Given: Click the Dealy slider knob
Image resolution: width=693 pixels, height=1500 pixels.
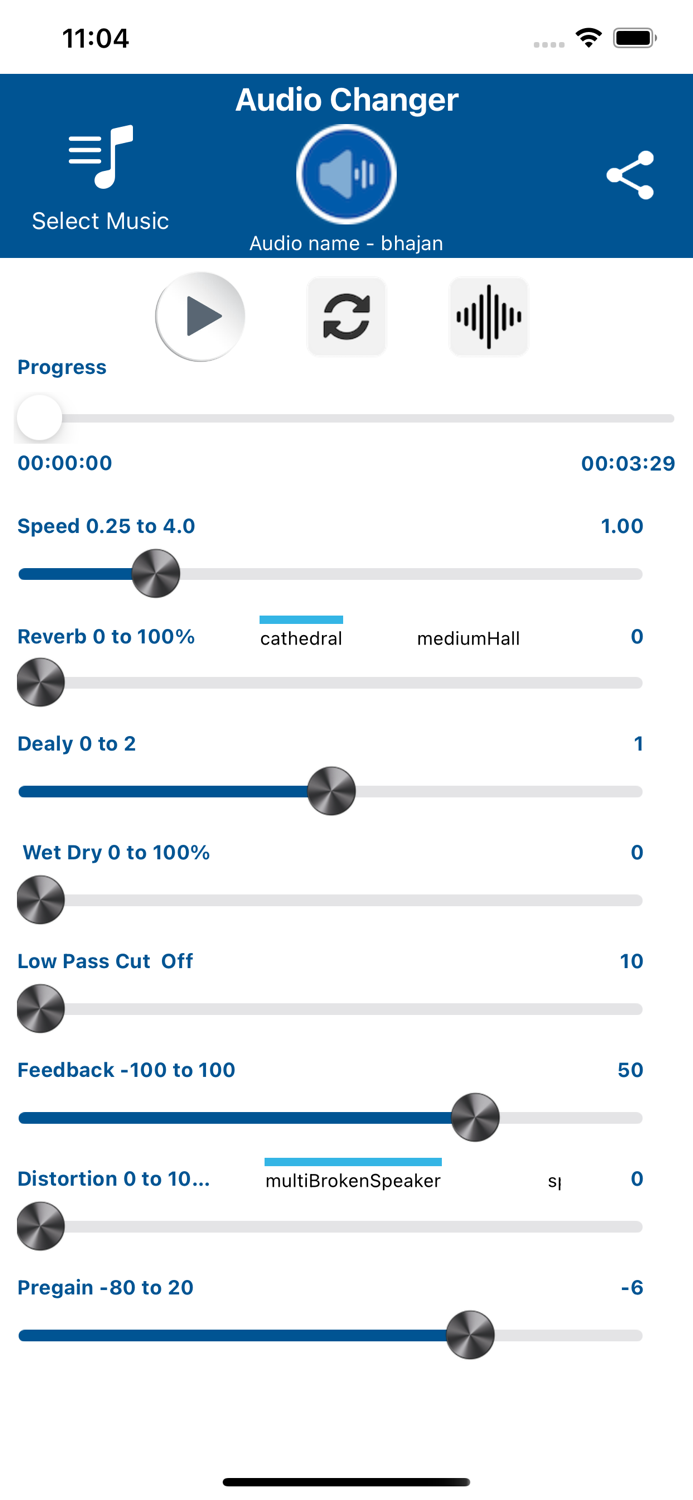Looking at the screenshot, I should coord(331,791).
